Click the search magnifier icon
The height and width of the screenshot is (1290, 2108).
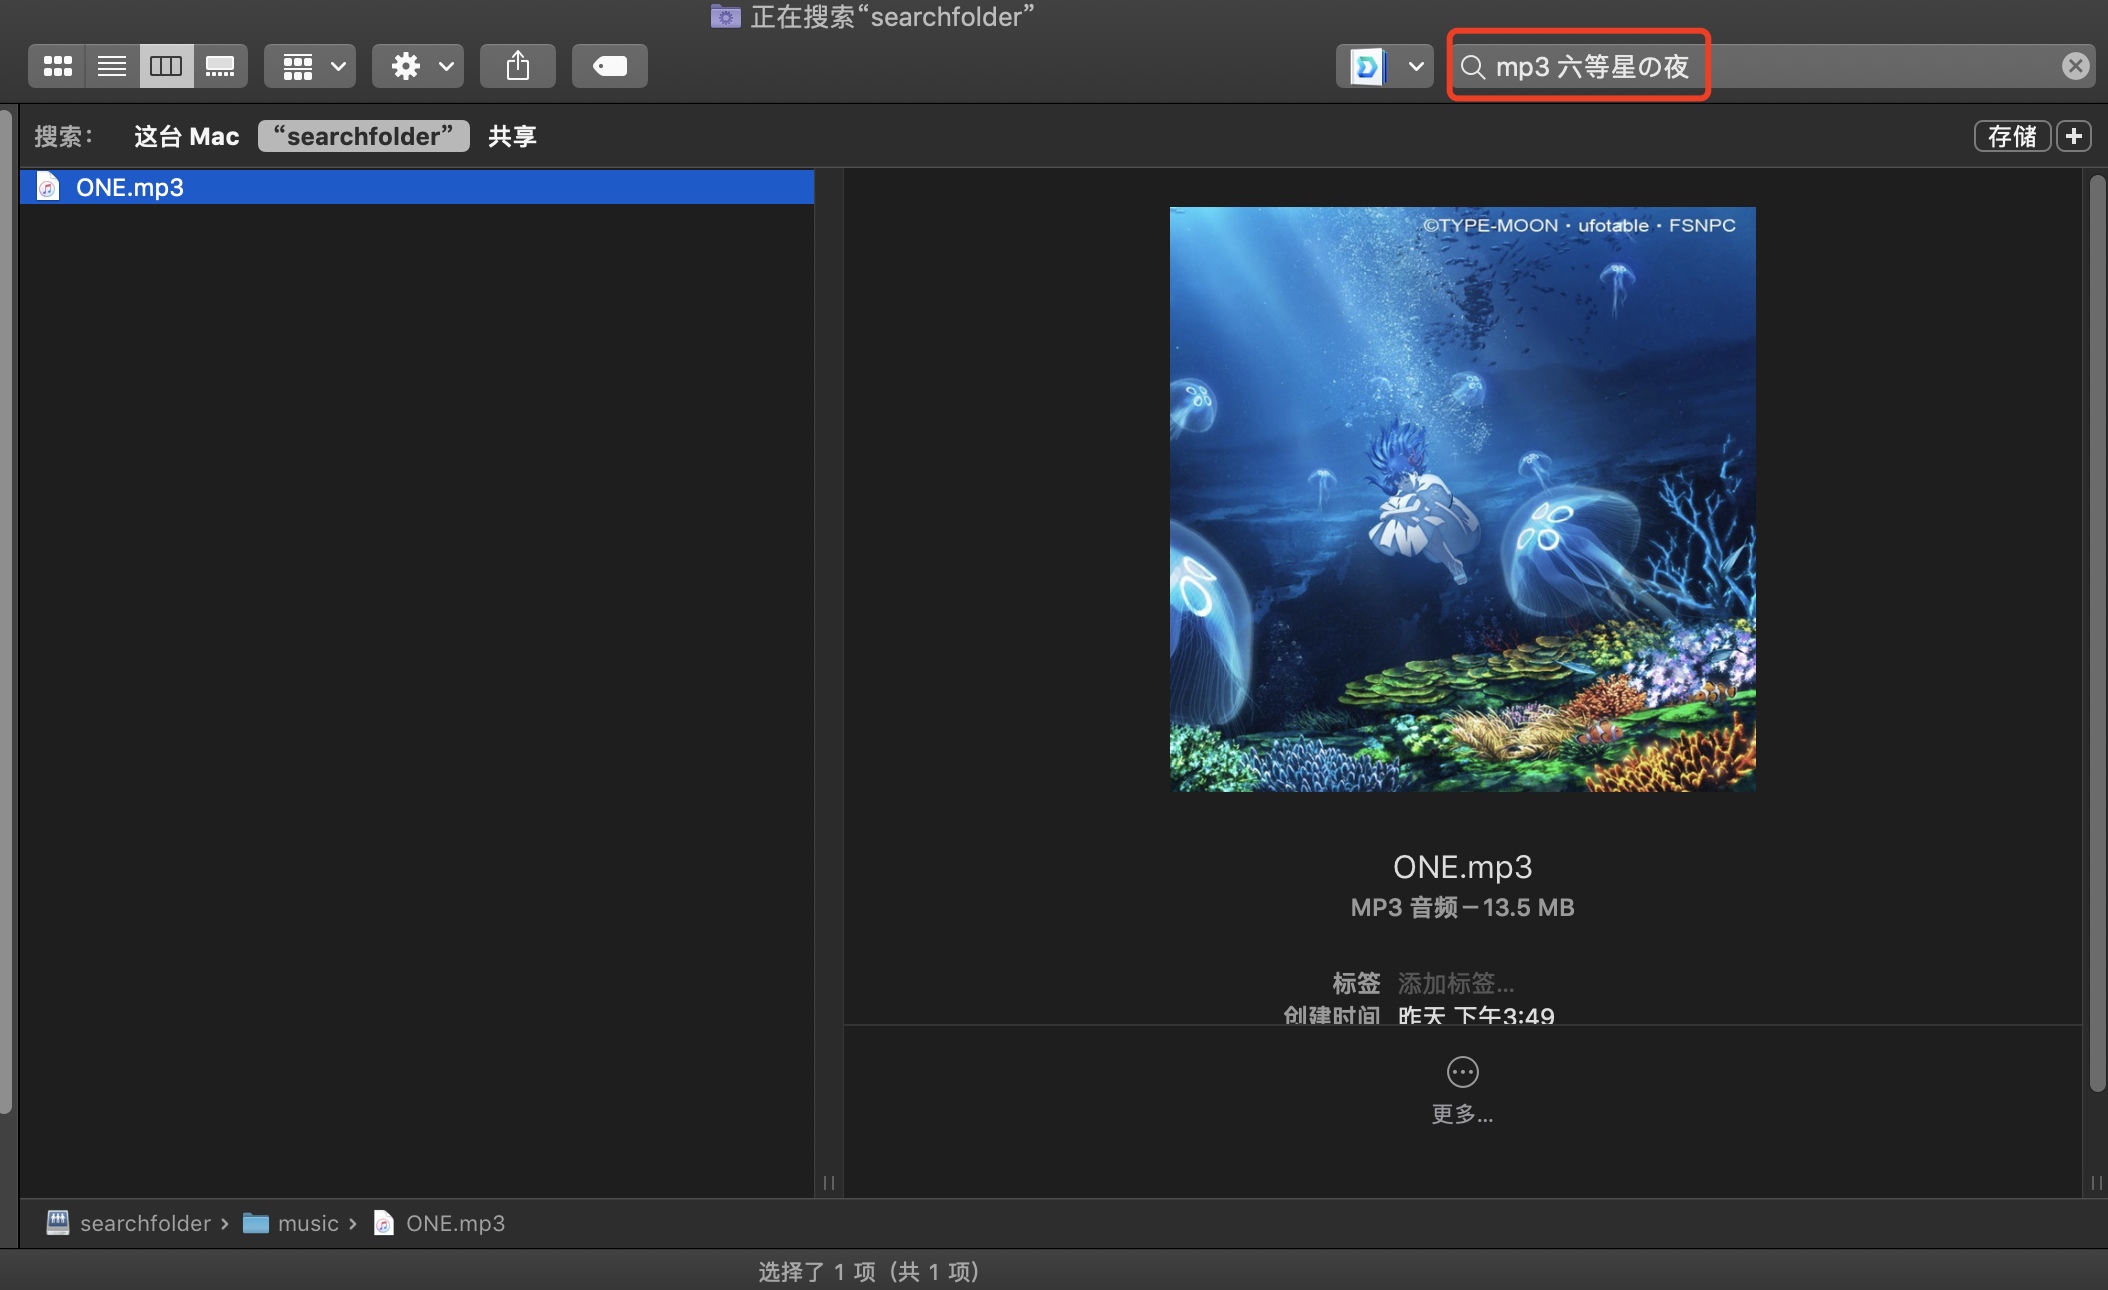pos(1472,67)
